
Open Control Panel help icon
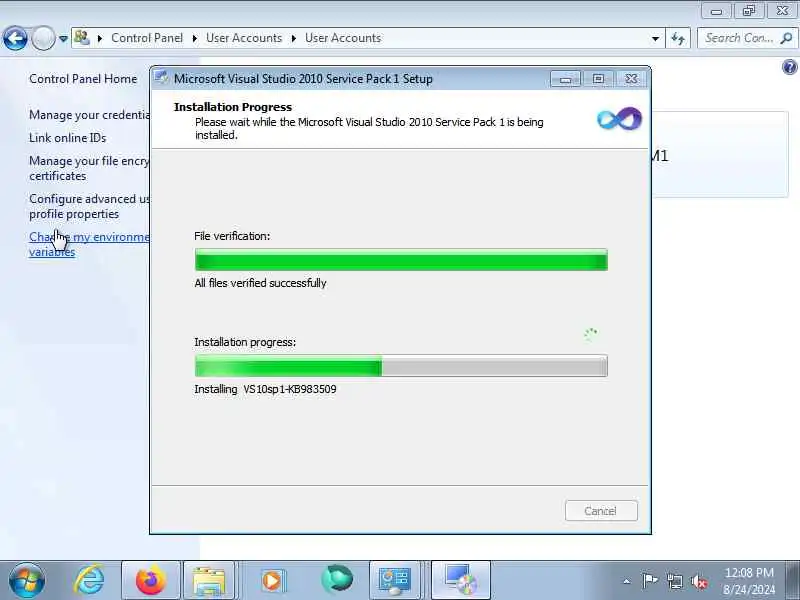789,67
